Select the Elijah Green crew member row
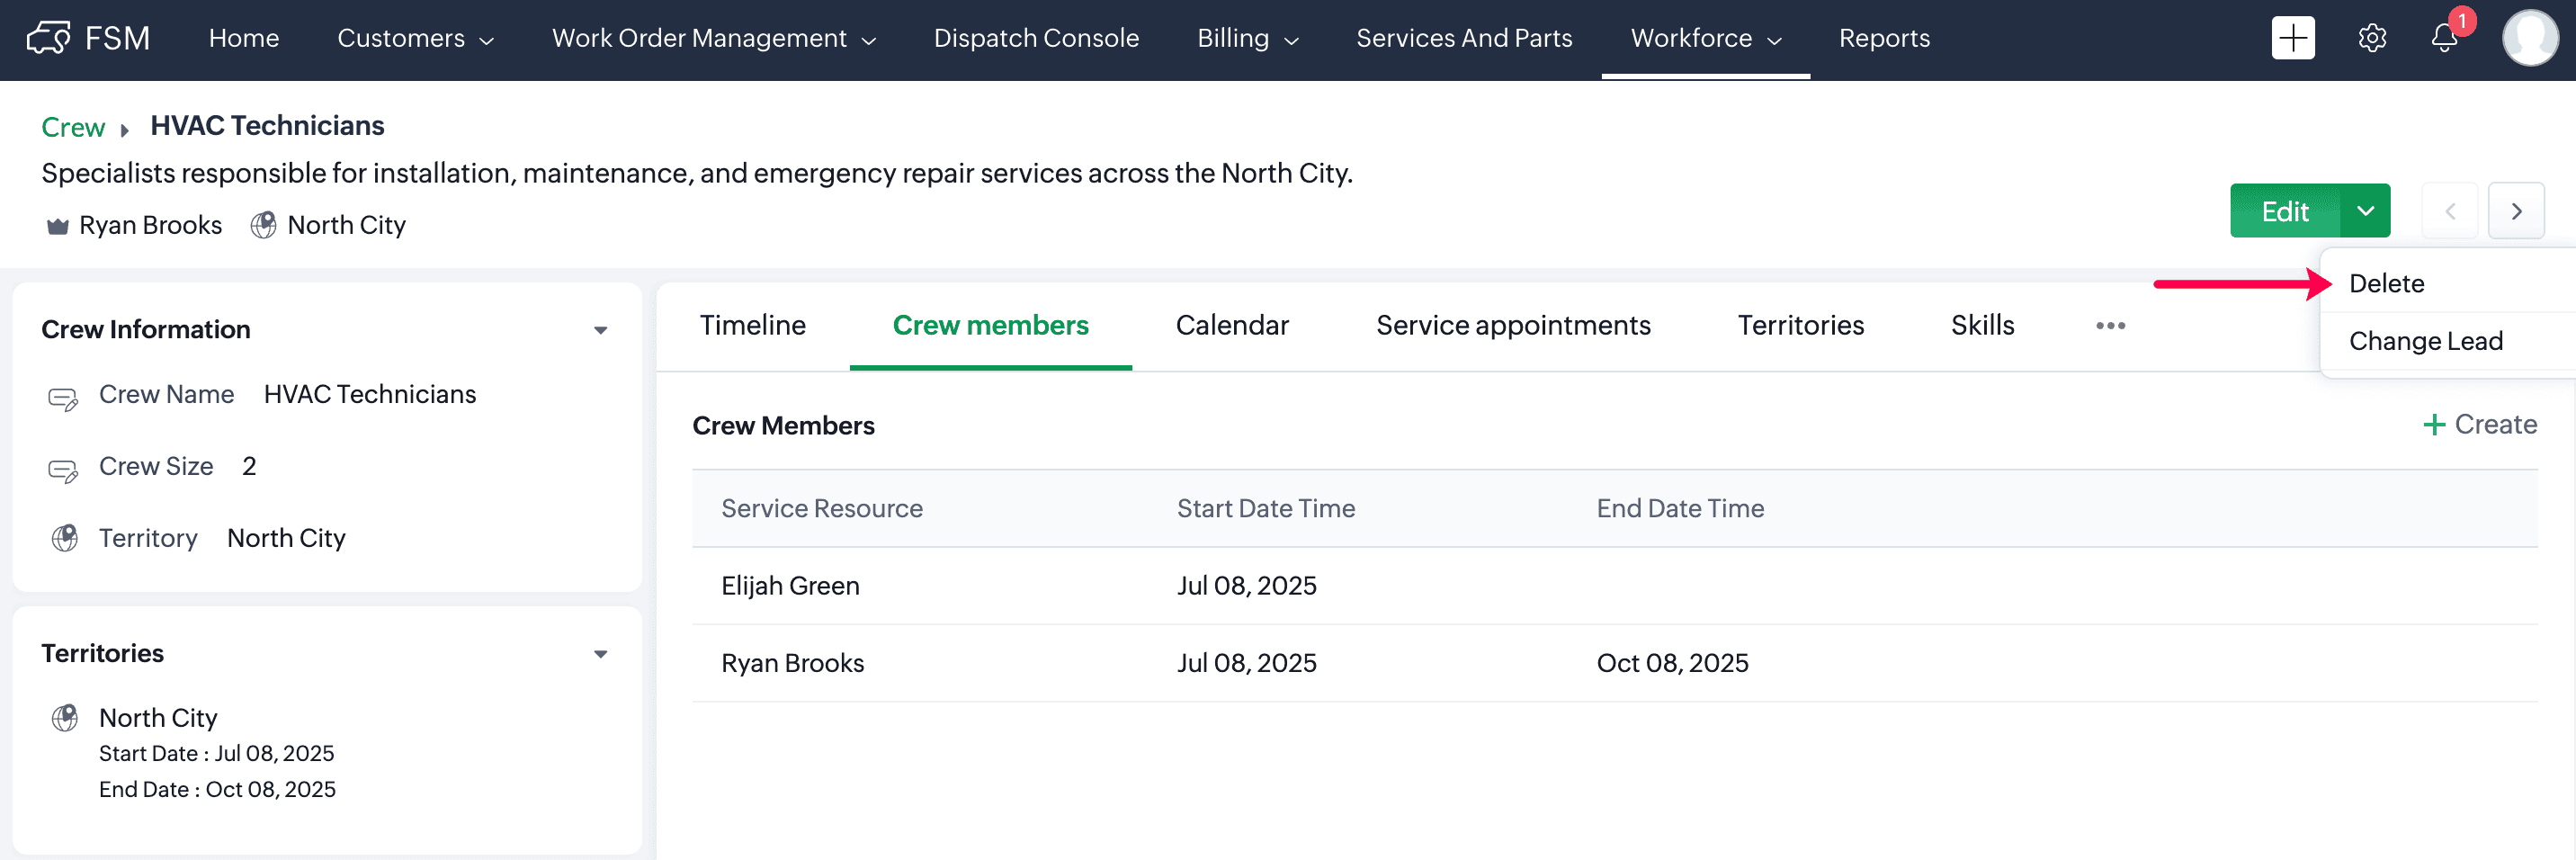Screen dimensions: 2576x860 coord(790,586)
